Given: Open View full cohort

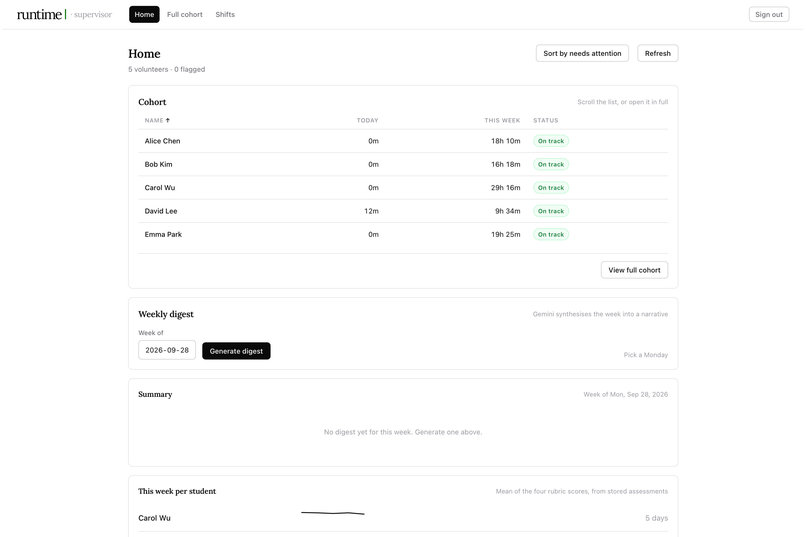Looking at the screenshot, I should click(634, 270).
